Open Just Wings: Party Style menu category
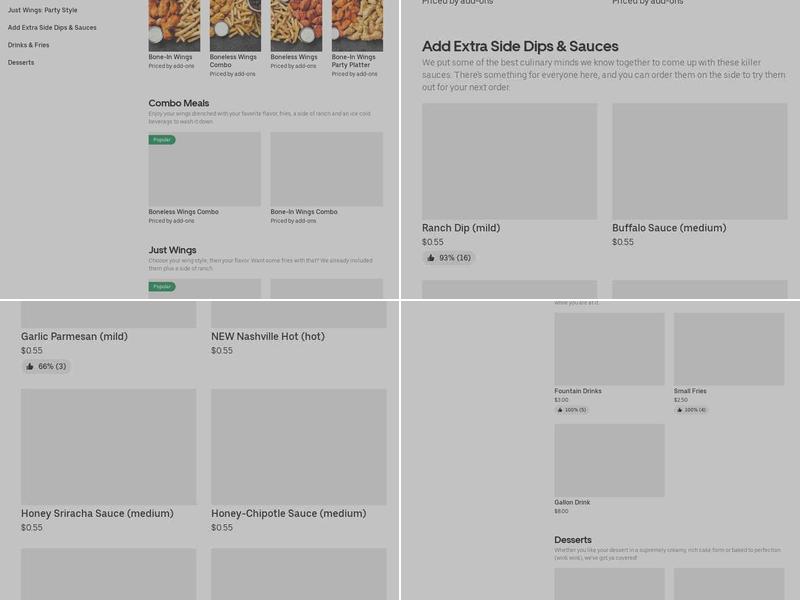The image size is (800, 600). pyautogui.click(x=42, y=10)
